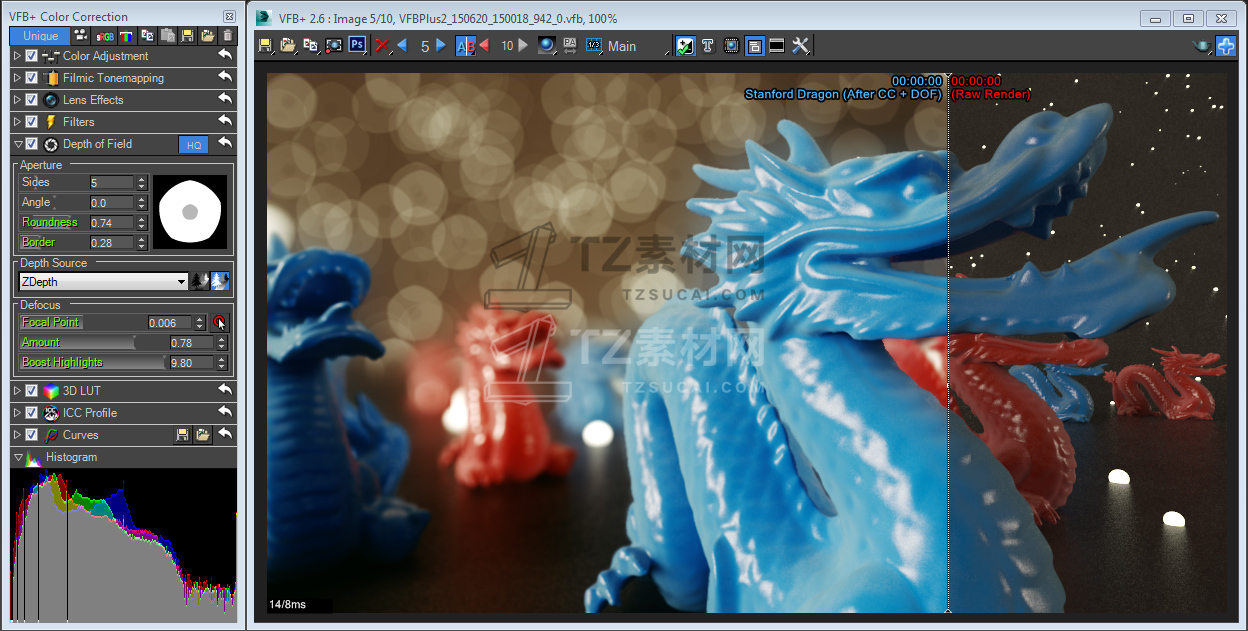Copy color correction settings icon
The height and width of the screenshot is (631, 1248).
click(x=147, y=36)
